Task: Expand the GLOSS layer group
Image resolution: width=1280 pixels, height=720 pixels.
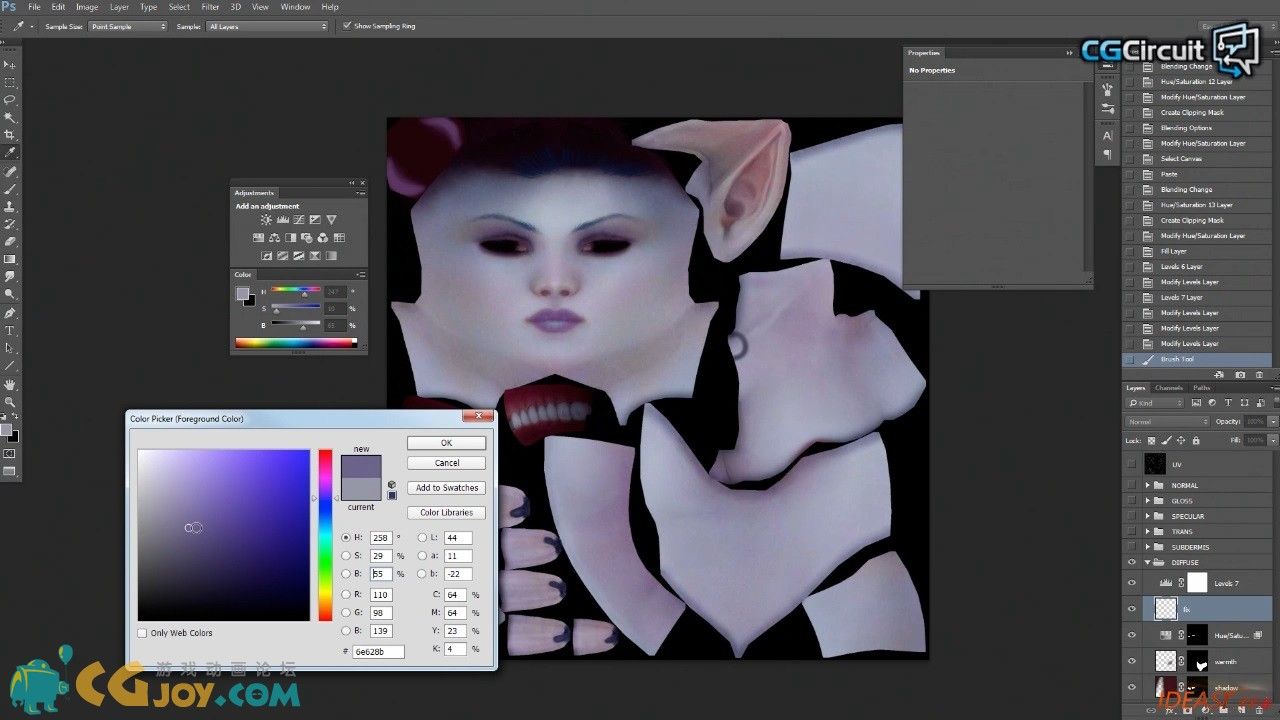Action: click(x=1148, y=501)
